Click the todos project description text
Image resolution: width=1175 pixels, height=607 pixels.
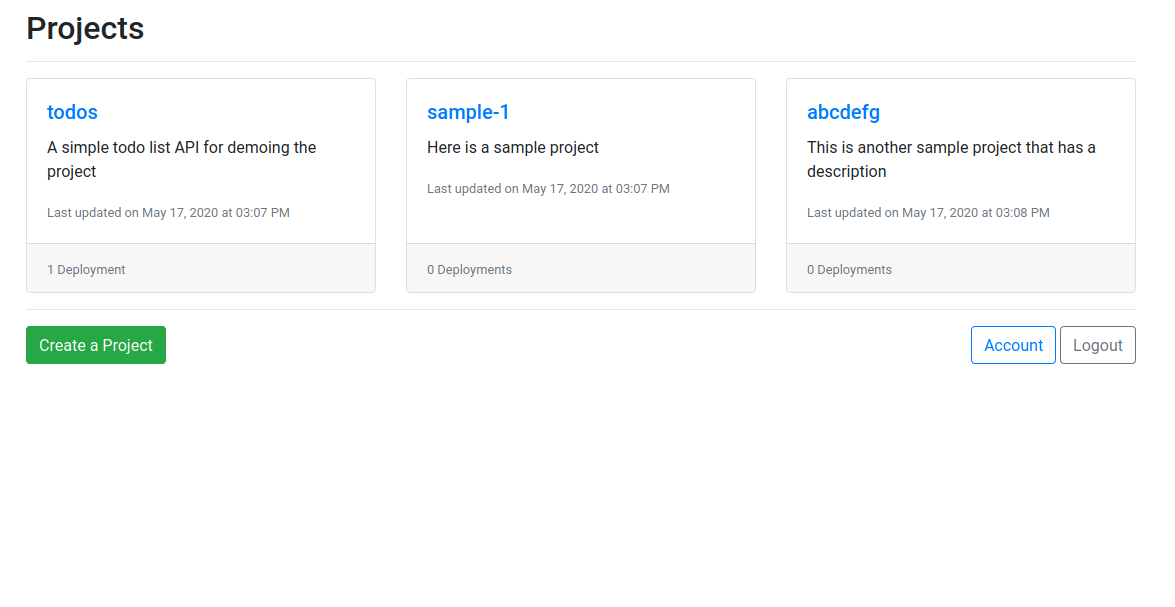click(181, 159)
